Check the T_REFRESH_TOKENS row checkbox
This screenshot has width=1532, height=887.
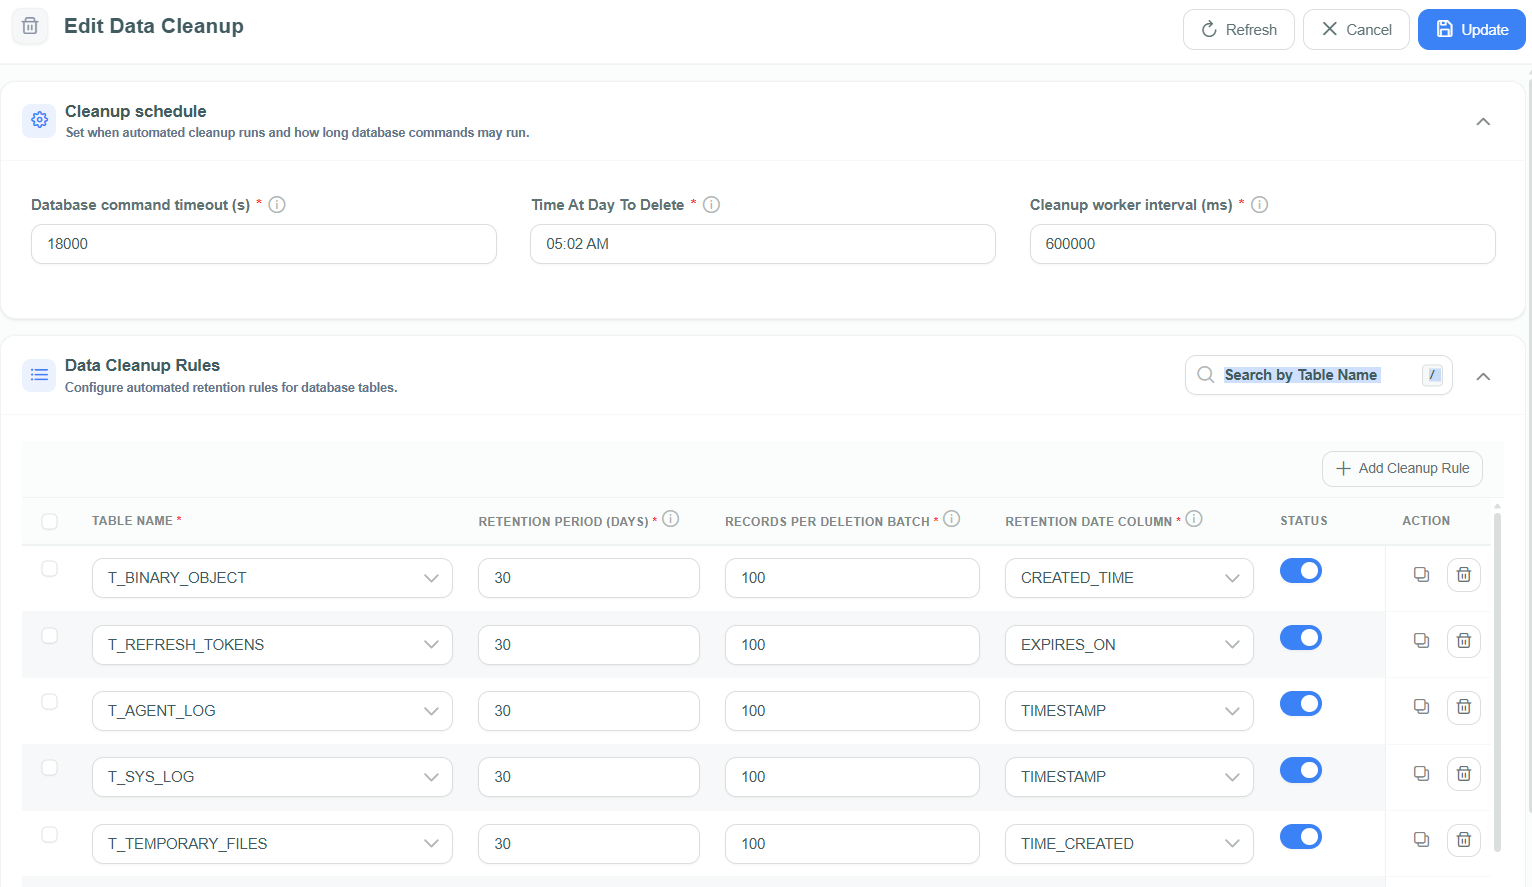point(49,636)
